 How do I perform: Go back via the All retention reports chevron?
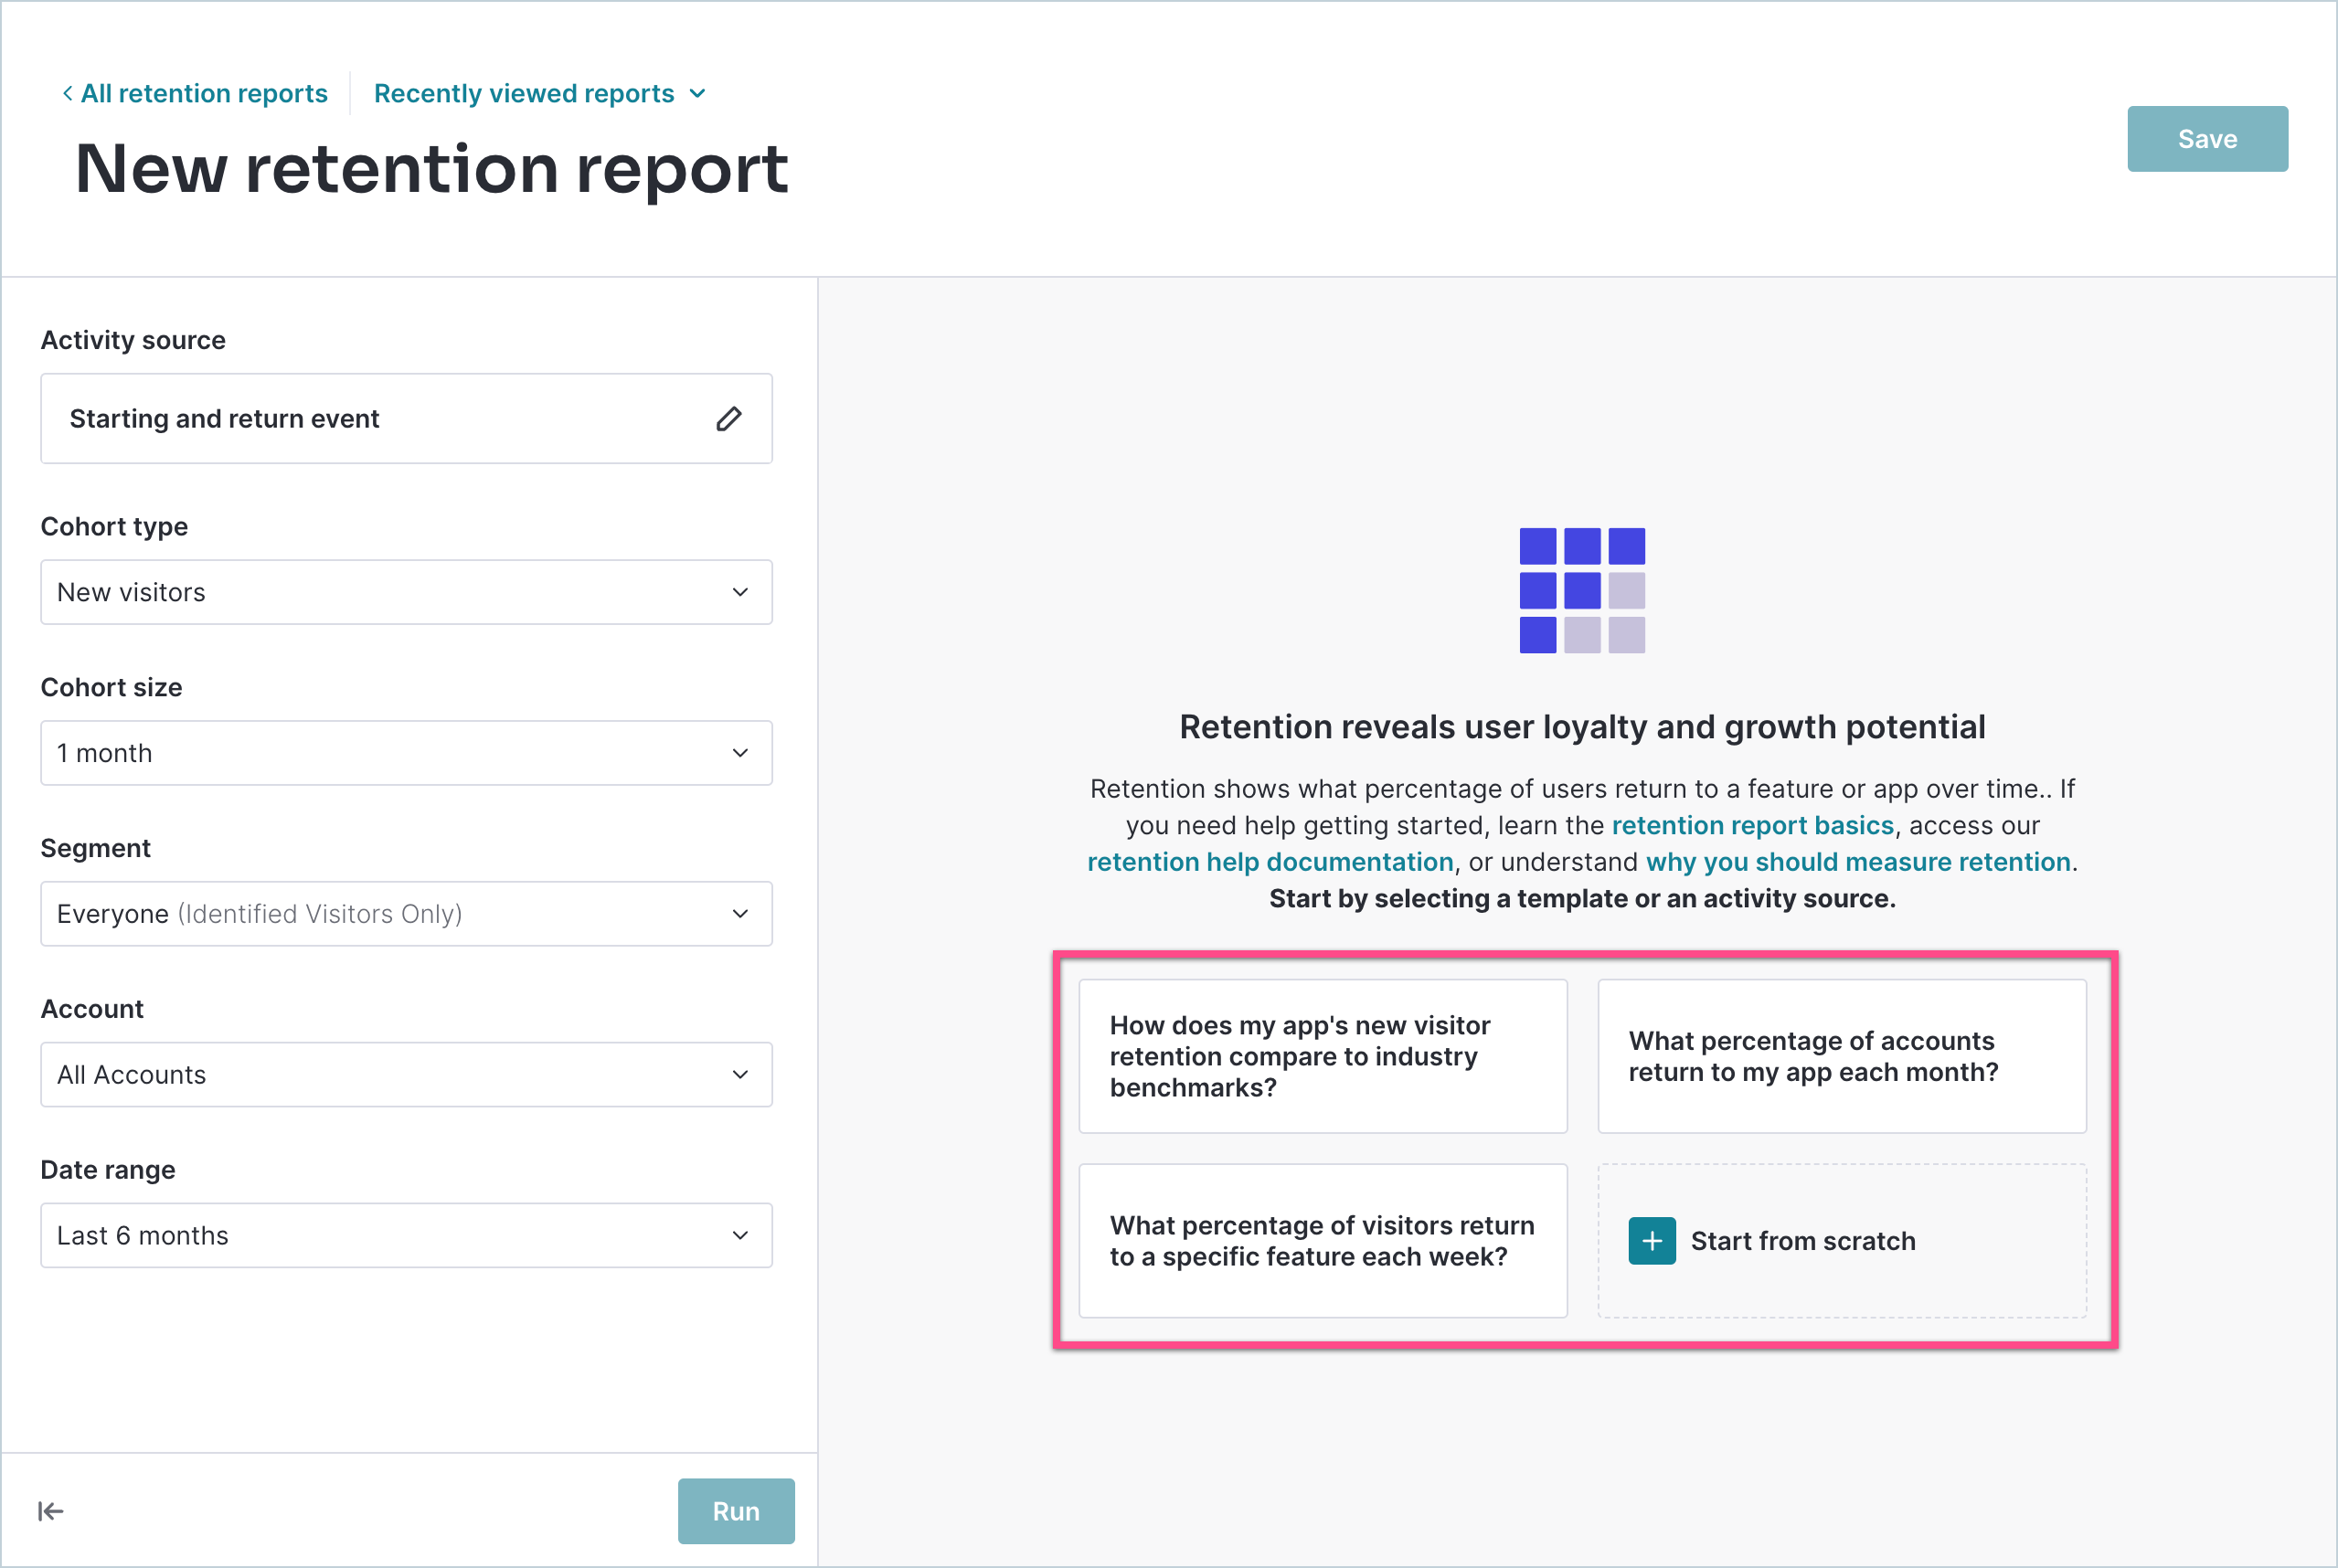pyautogui.click(x=67, y=93)
